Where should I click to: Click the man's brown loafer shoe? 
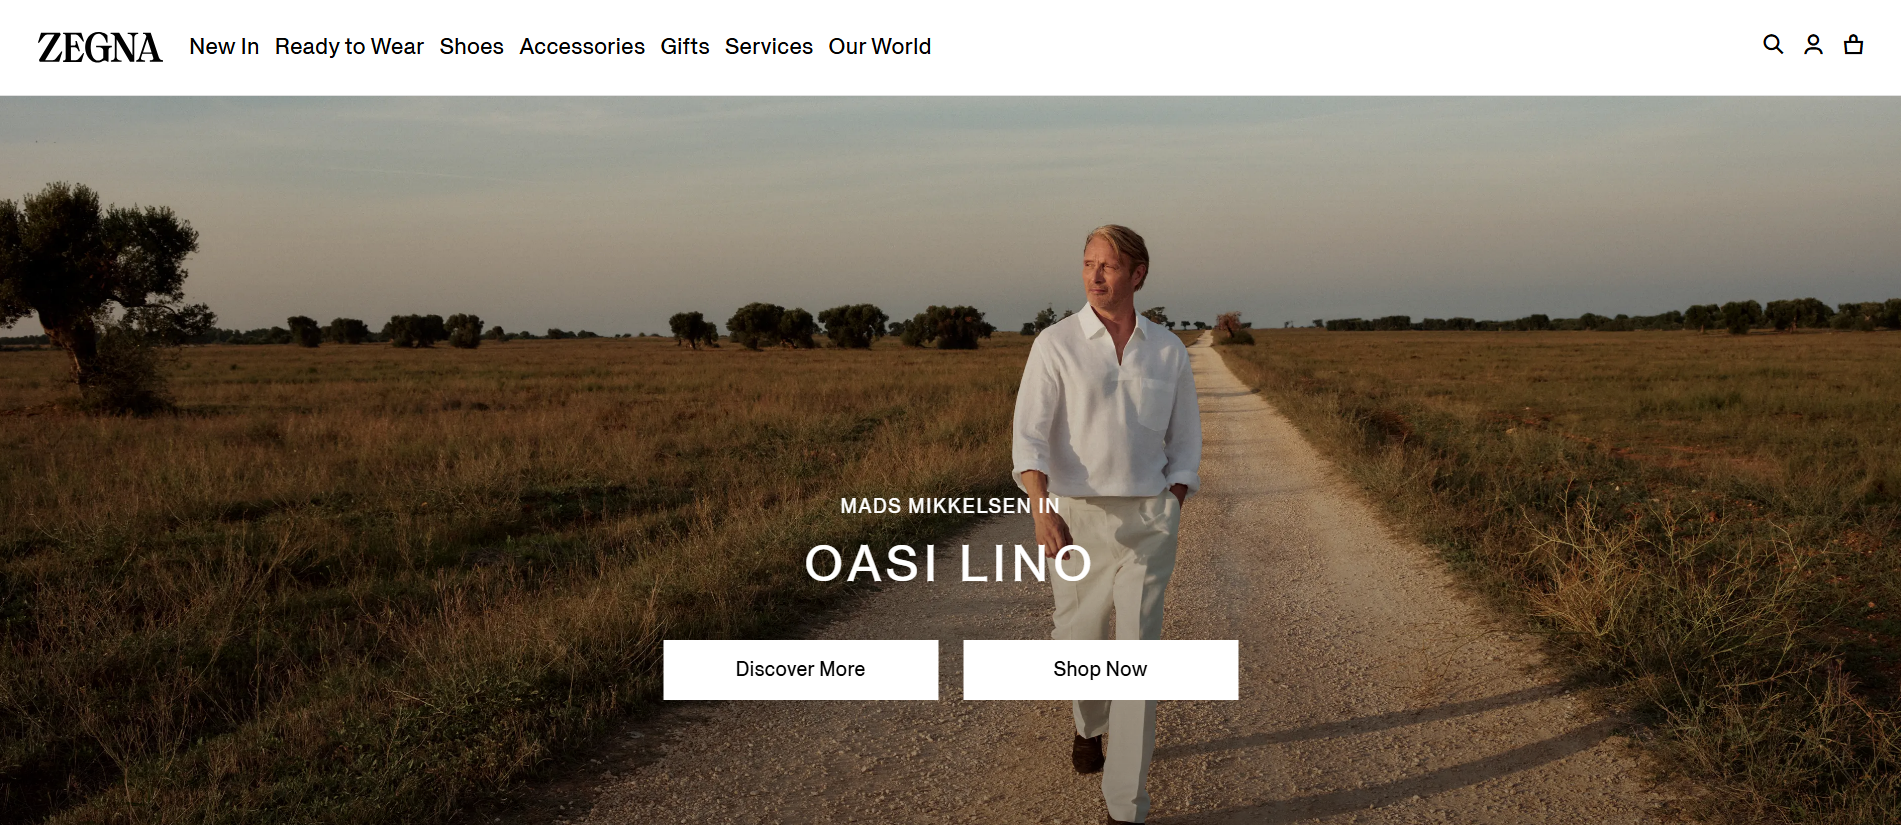pos(1089,752)
